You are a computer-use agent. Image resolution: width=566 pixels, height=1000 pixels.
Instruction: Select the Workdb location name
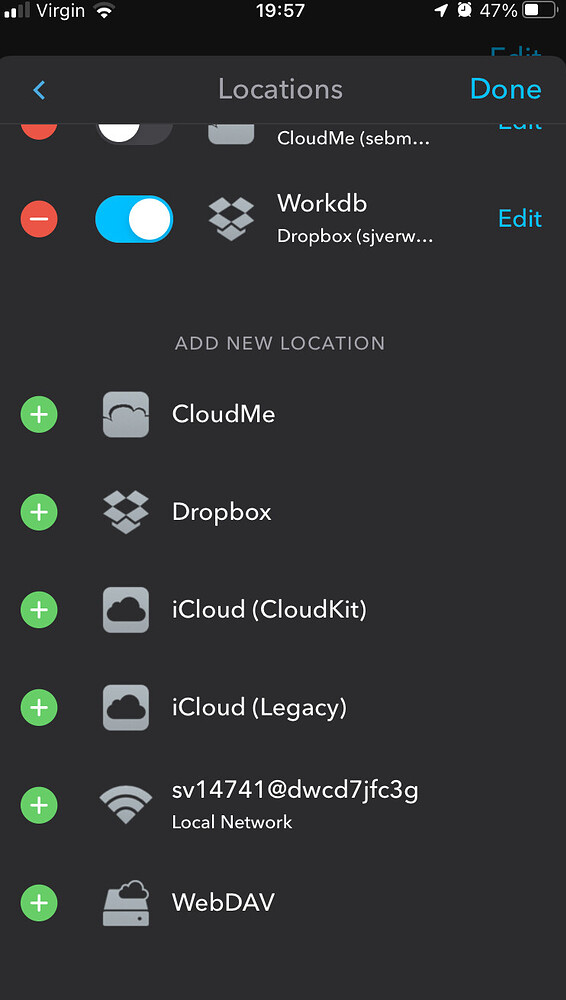322,203
